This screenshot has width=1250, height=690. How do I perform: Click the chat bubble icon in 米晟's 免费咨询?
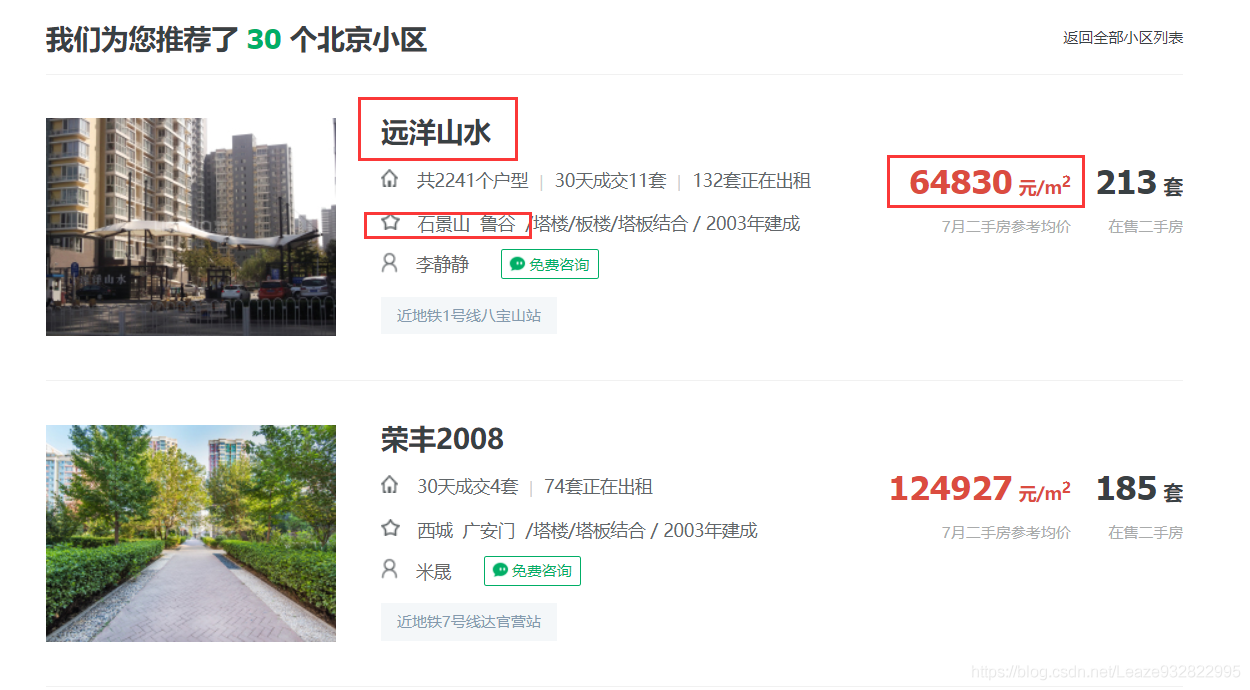tap(500, 570)
